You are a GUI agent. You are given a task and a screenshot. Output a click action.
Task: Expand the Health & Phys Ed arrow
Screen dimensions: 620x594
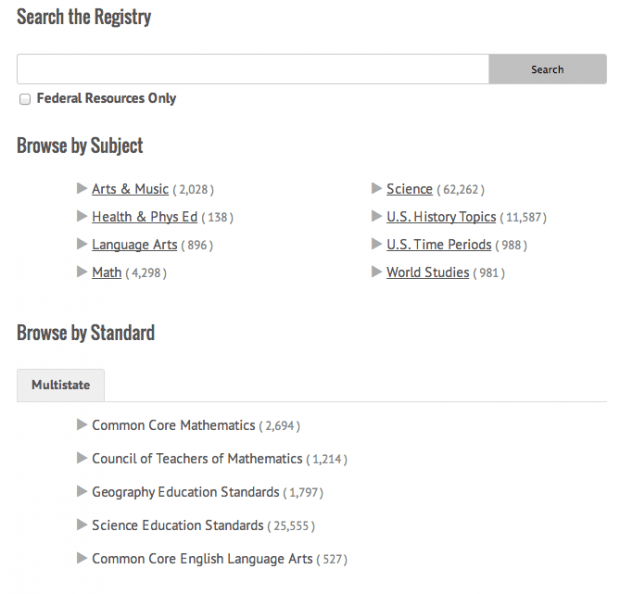(82, 216)
